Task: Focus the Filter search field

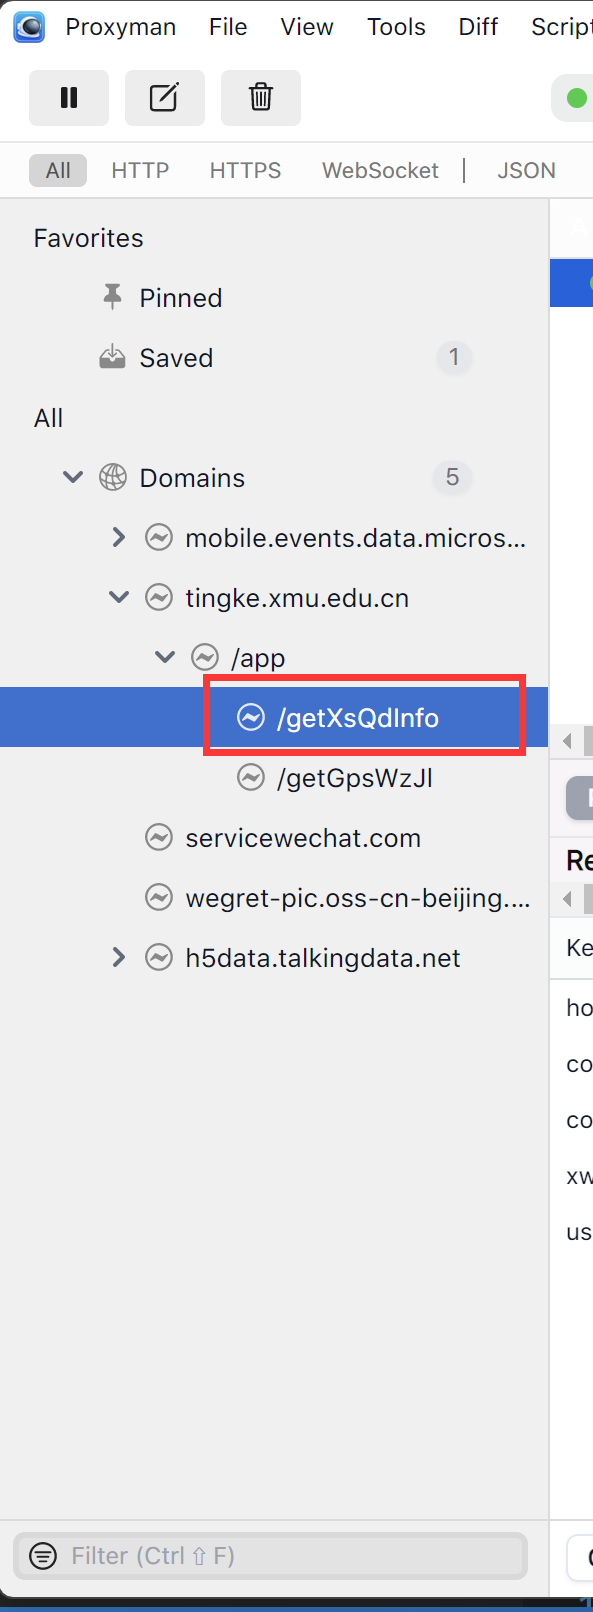Action: 270,1556
